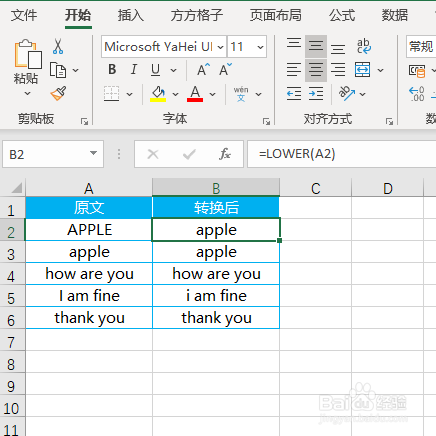Switch to the 方方格子 tab
436x436 pixels.
point(197,15)
